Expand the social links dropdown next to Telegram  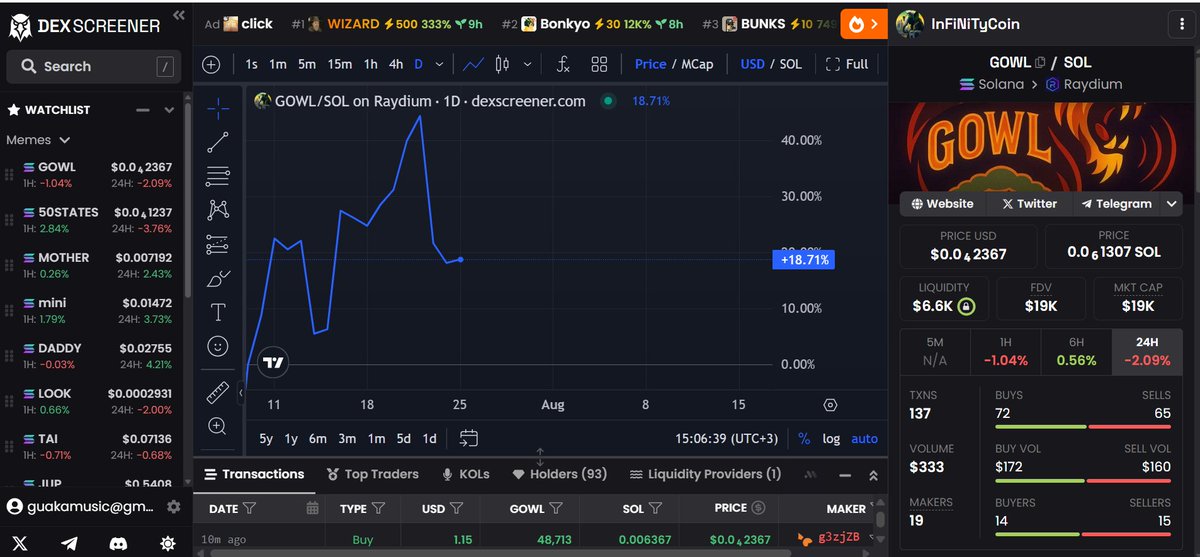point(1174,203)
